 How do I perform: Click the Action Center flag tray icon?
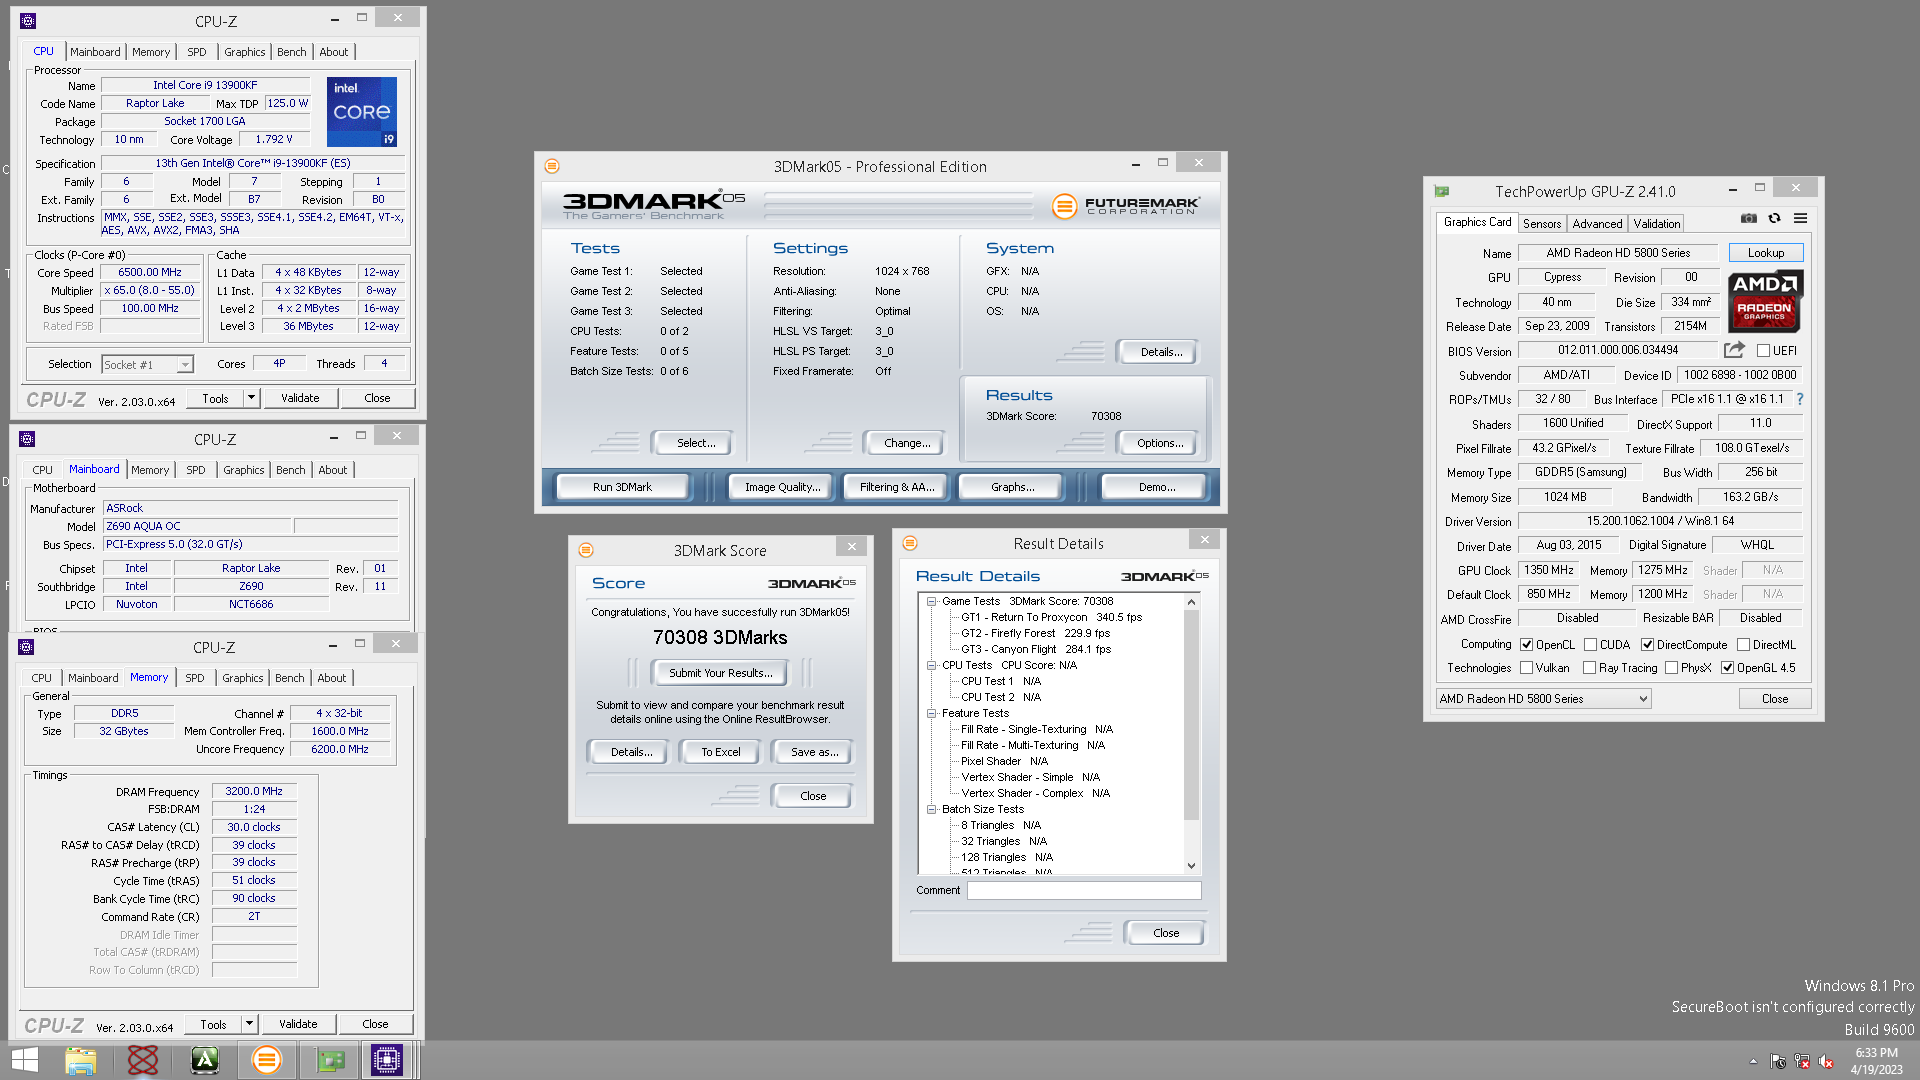click(1778, 1061)
